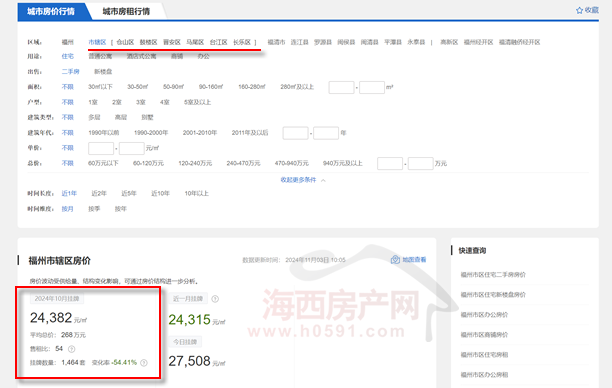
Task: Select 不限 in 面积 row
Action: point(68,87)
